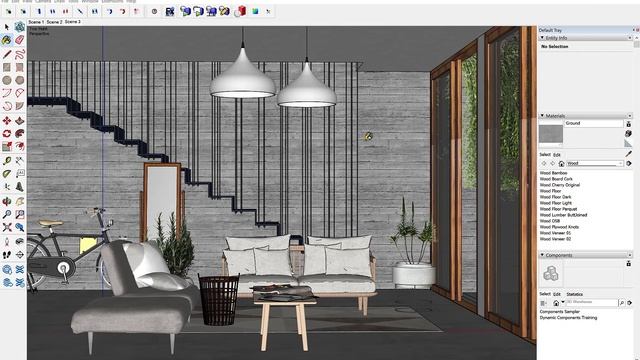Click the component preview thumbnail
Image resolution: width=640 pixels, height=360 pixels.
coord(551,273)
